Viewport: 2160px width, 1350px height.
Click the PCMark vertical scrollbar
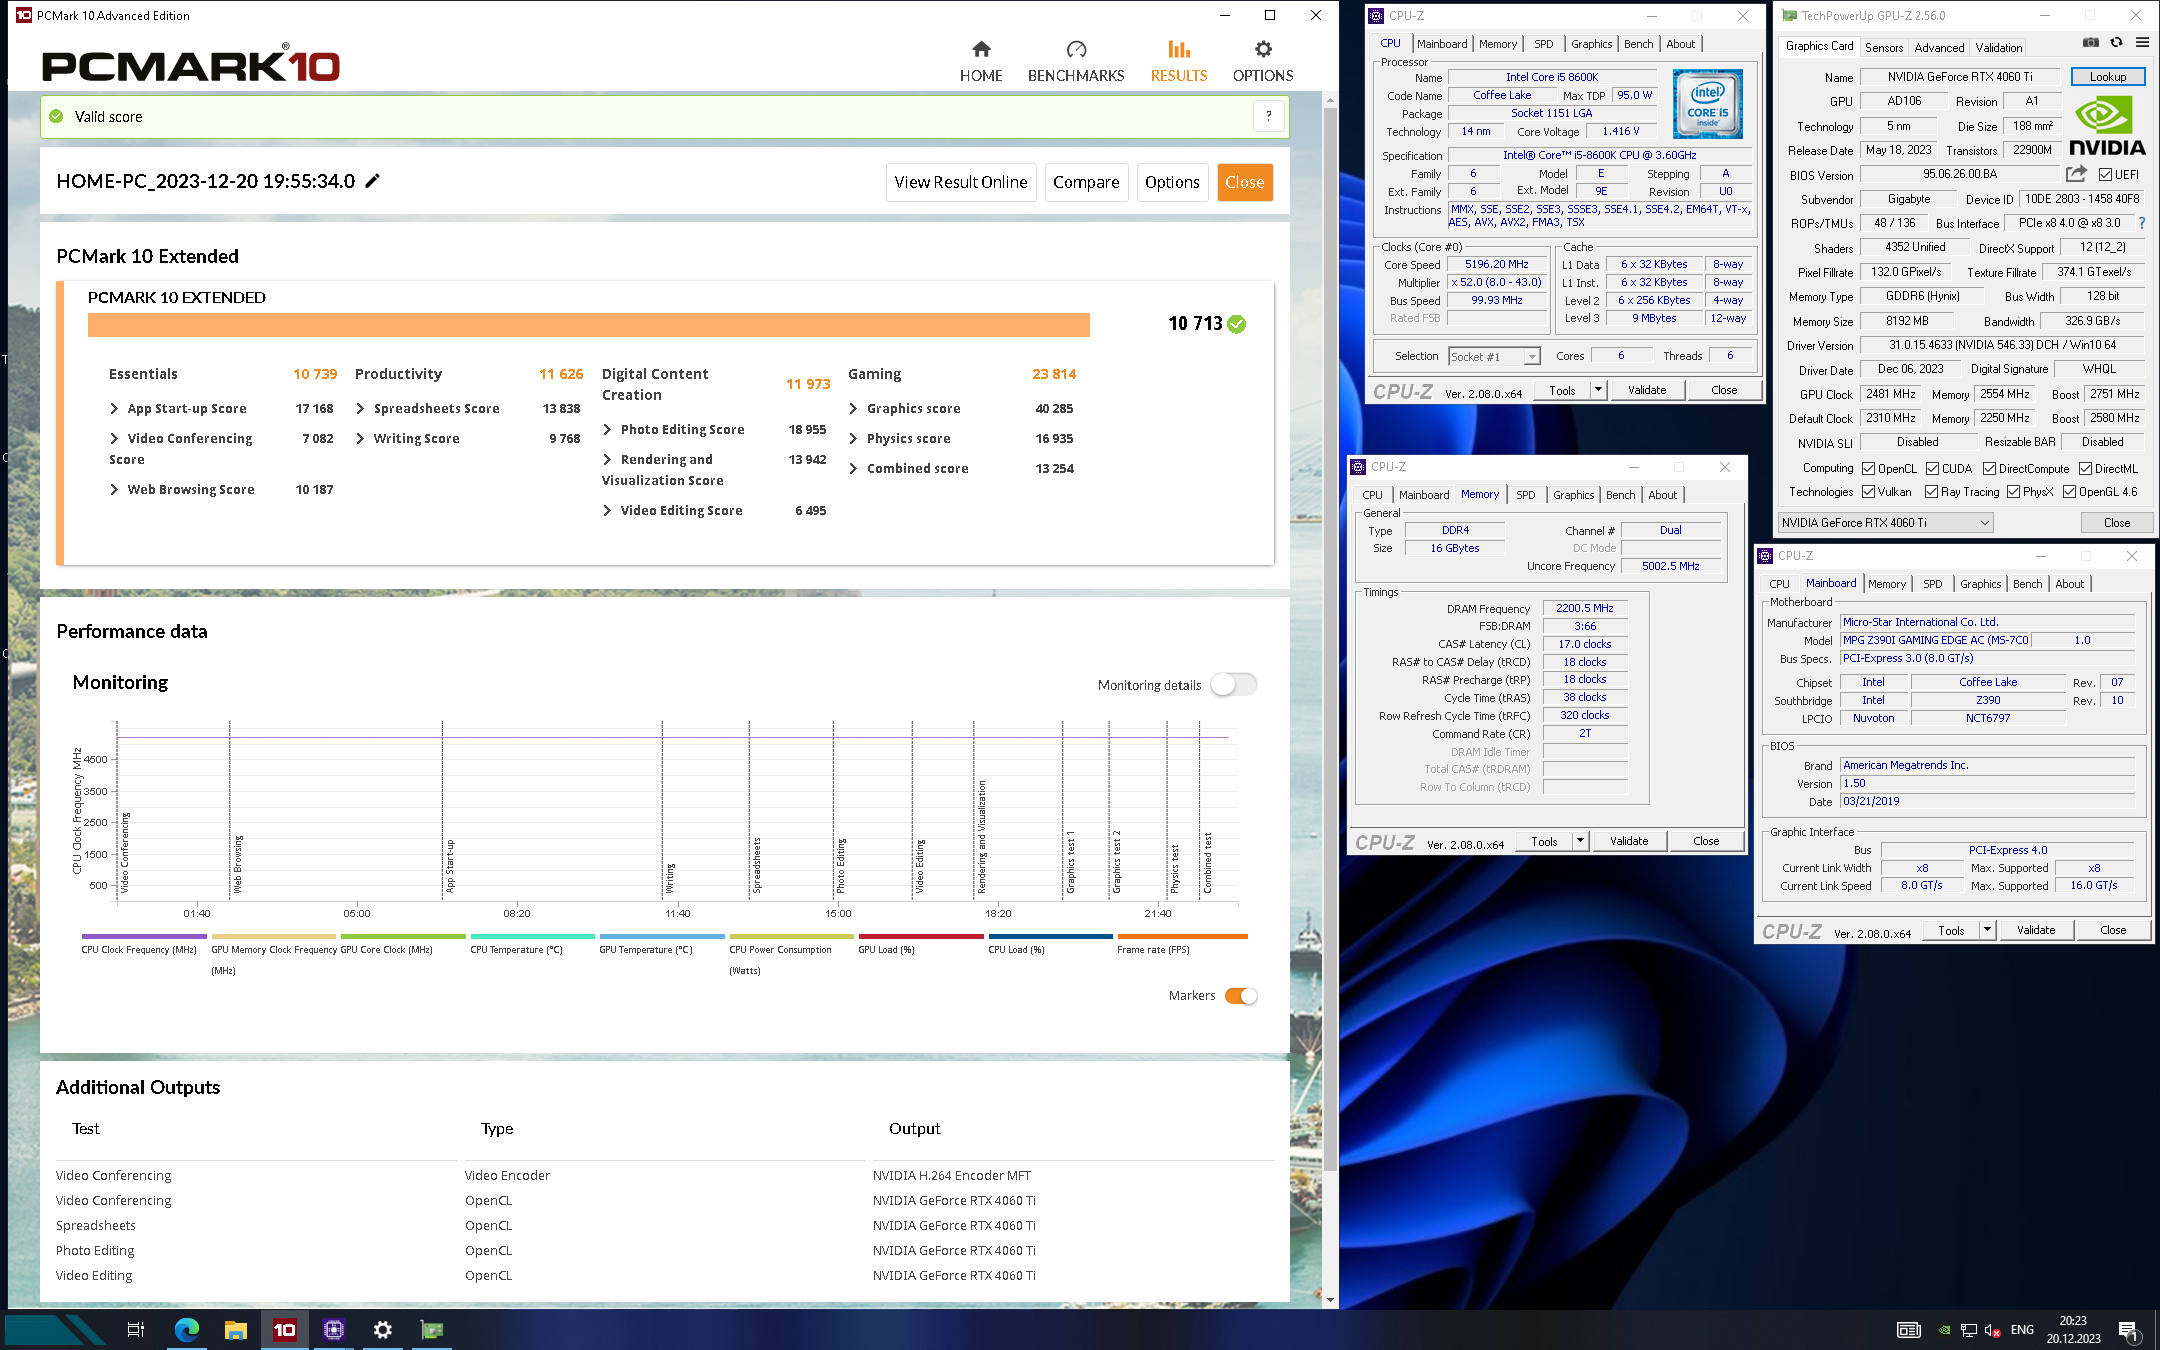(x=1330, y=640)
